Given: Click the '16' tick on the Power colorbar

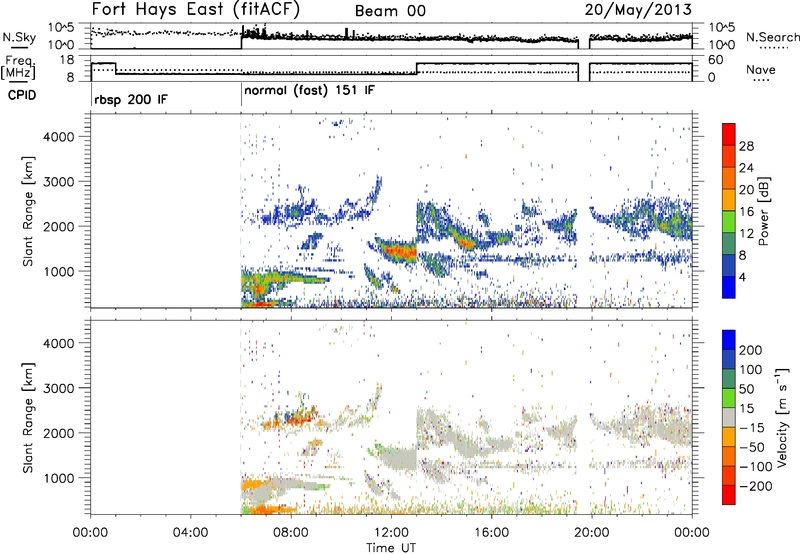Looking at the screenshot, I should 746,212.
